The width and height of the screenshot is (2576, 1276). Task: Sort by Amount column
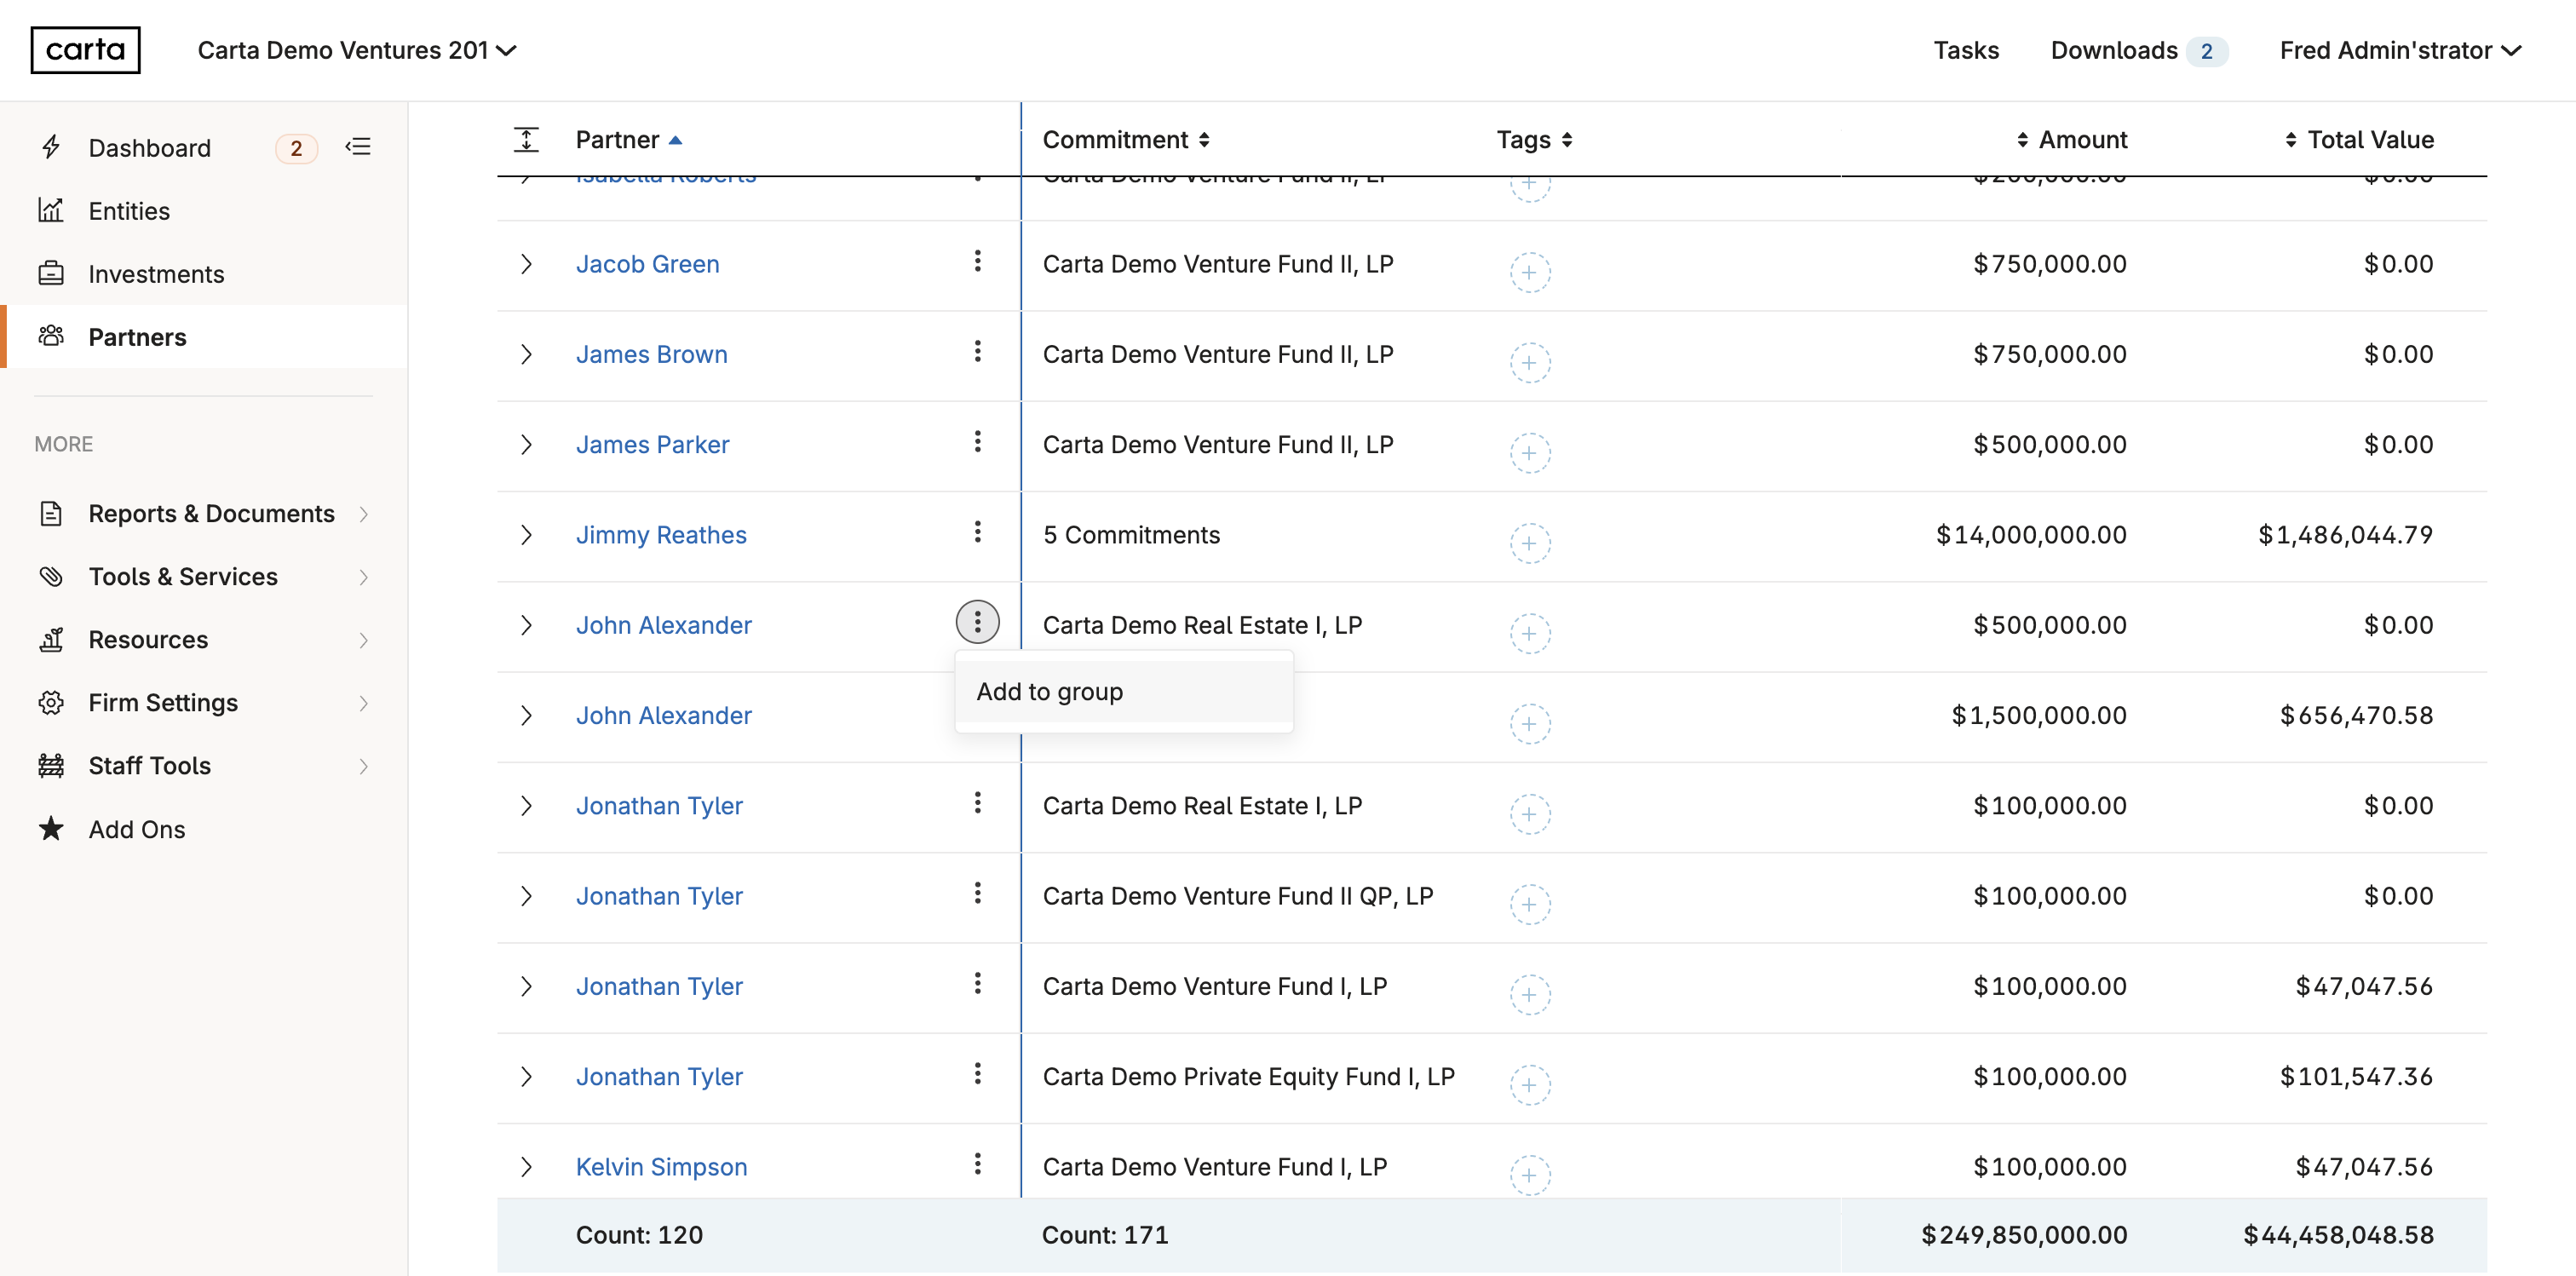point(2071,139)
